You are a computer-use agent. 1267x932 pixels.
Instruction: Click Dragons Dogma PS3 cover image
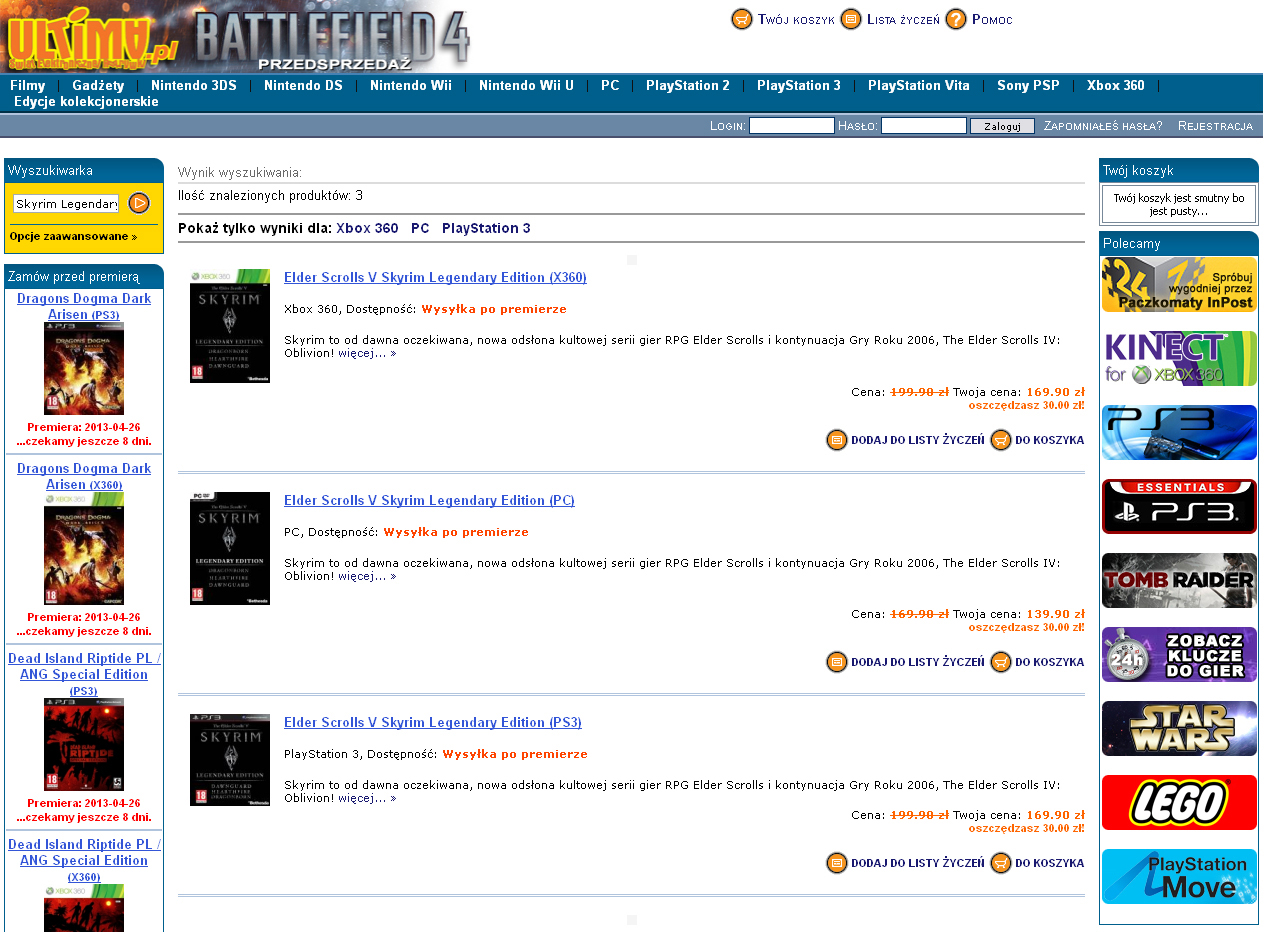84,369
